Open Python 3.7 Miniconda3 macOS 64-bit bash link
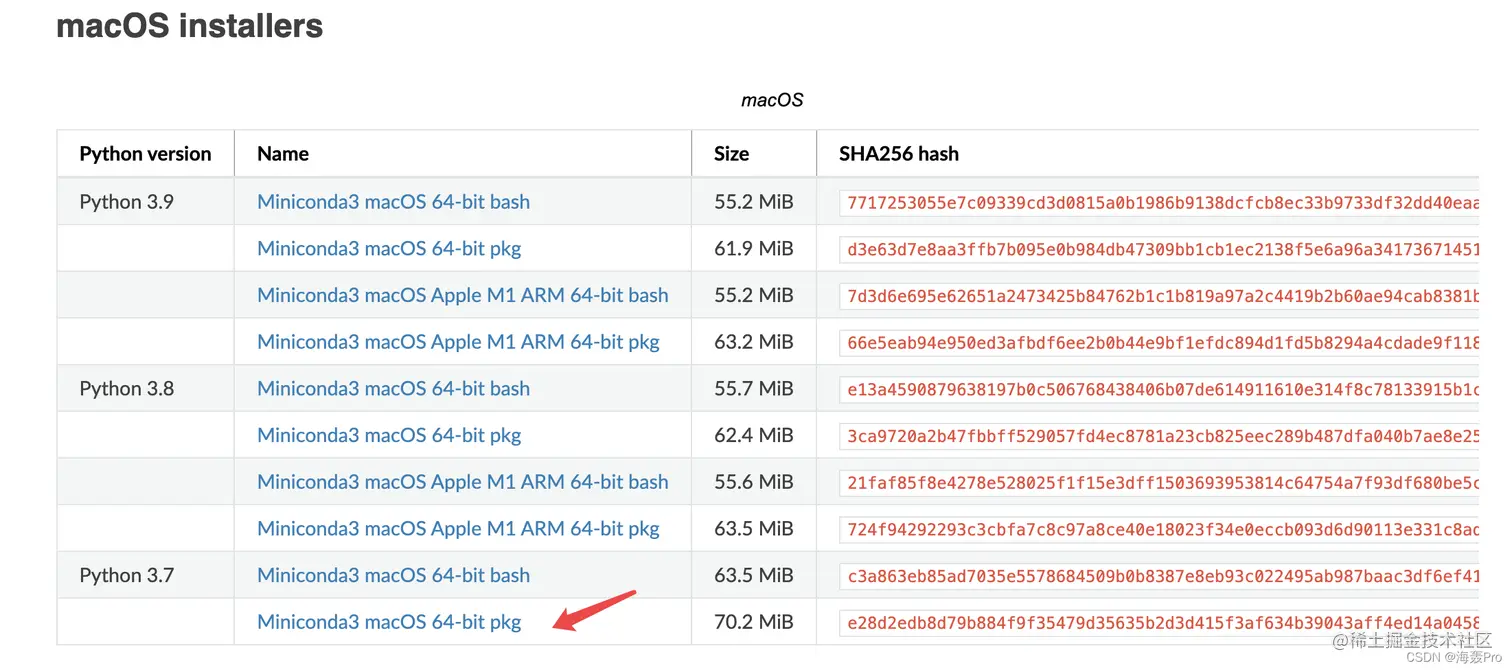The width and height of the screenshot is (1512, 670). (x=393, y=575)
